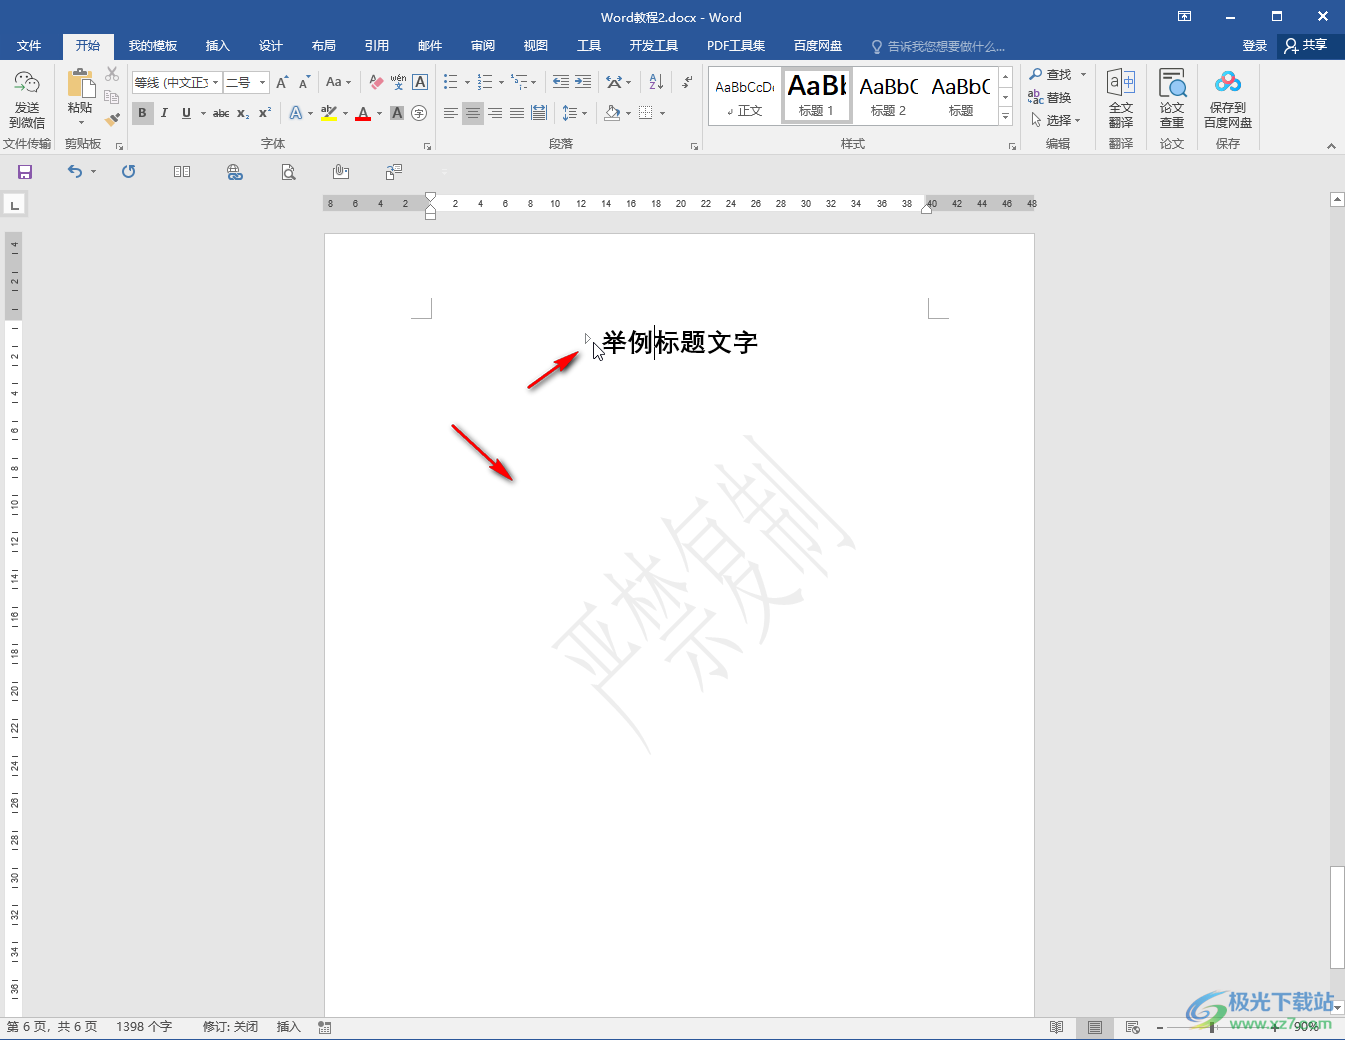Expand the bullet list dropdown arrow
Screen dimensions: 1345x1040
pyautogui.click(x=467, y=82)
